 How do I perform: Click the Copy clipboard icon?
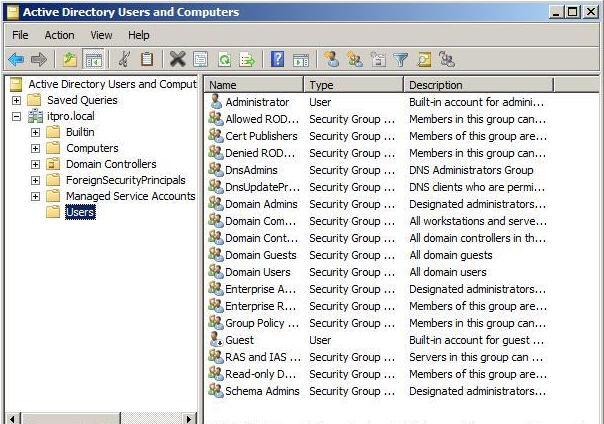[x=147, y=60]
